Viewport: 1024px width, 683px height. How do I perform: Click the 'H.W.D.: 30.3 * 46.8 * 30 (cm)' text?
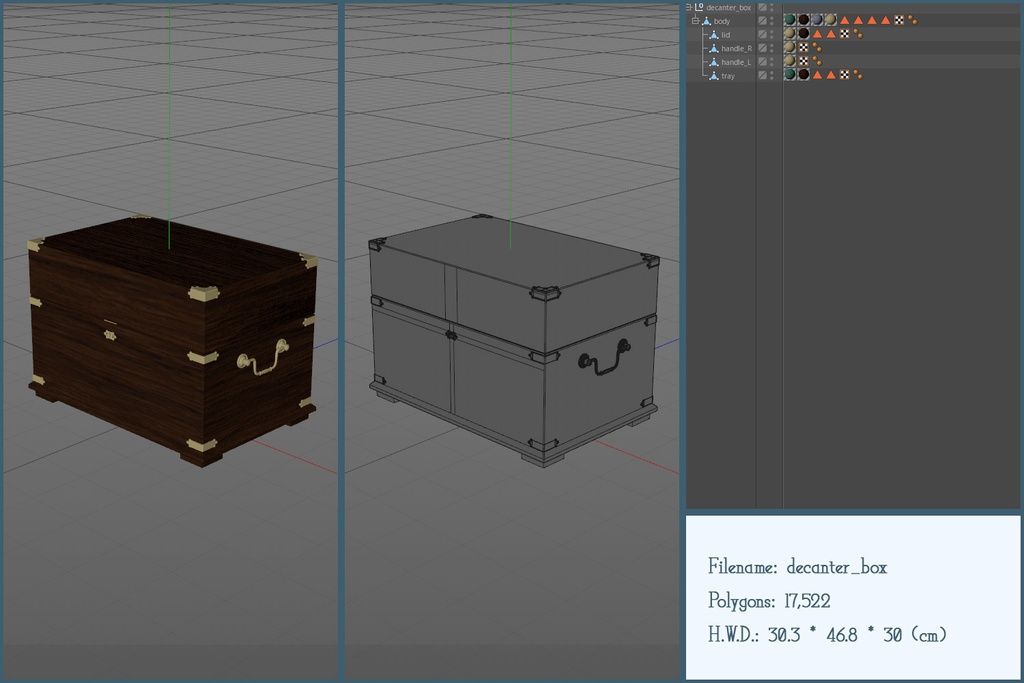coord(827,635)
